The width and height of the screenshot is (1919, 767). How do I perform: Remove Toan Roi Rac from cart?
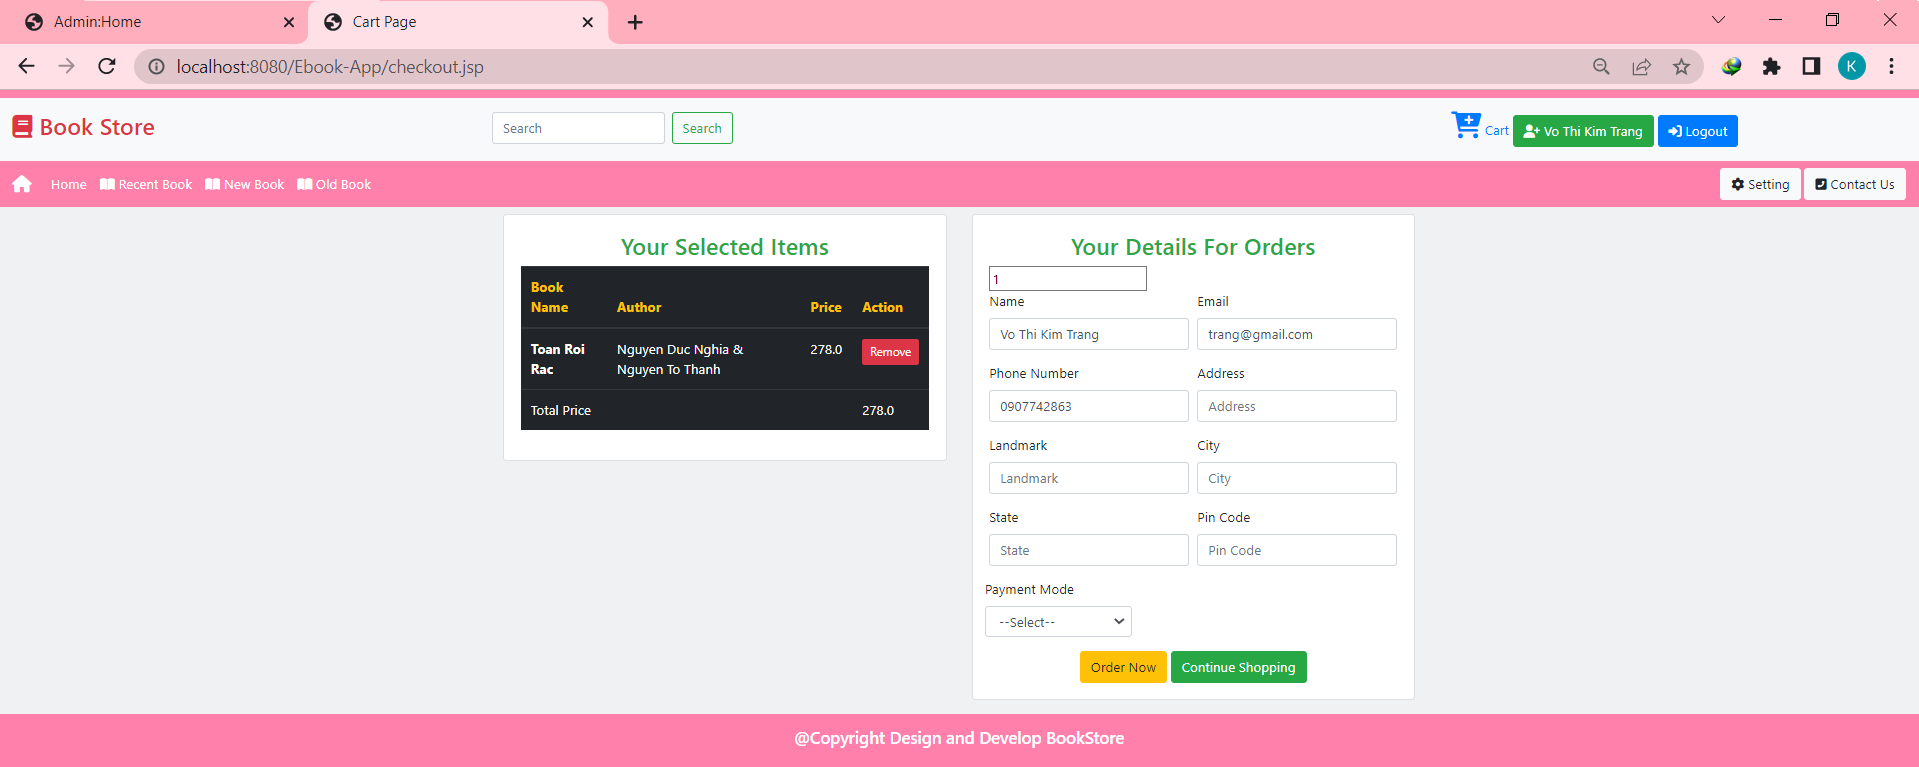pos(890,352)
